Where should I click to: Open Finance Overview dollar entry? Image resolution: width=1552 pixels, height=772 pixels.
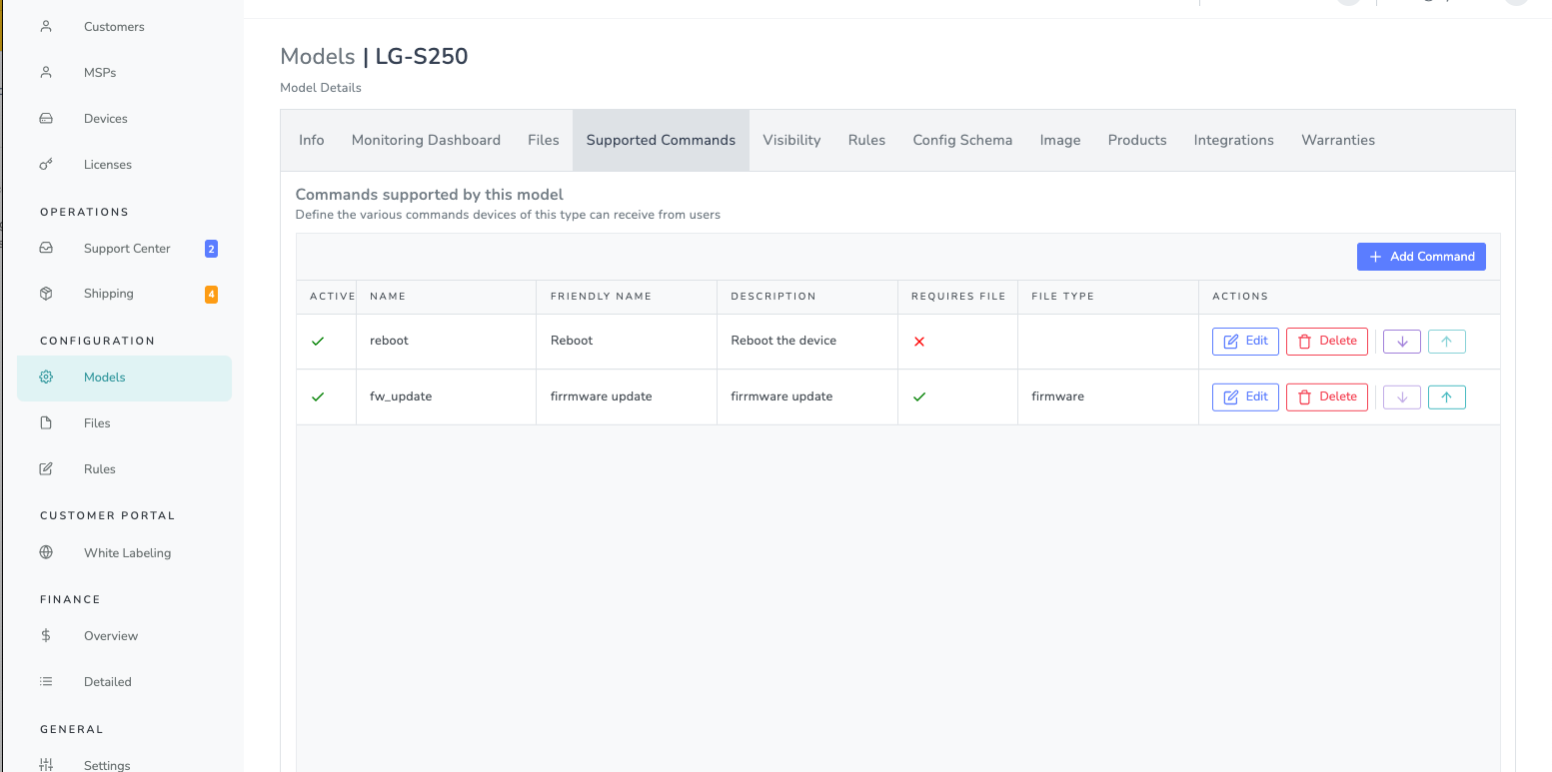click(x=46, y=636)
